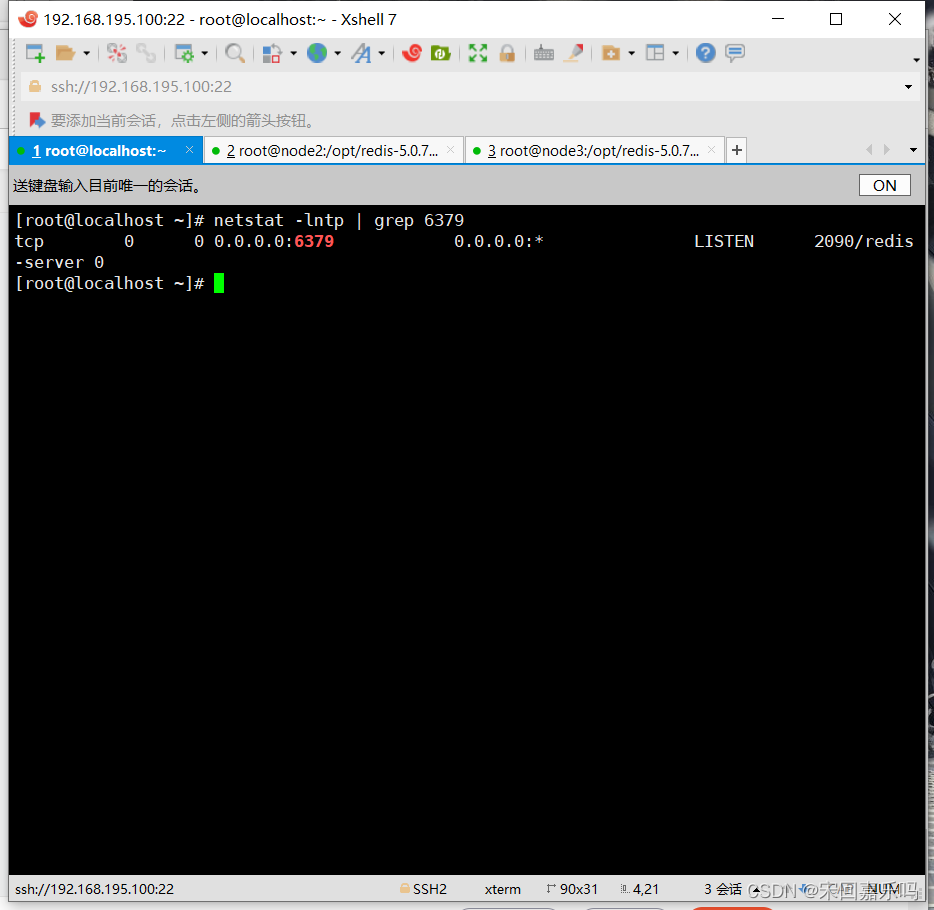
Task: Click 2090/redis process text
Action: pos(864,241)
